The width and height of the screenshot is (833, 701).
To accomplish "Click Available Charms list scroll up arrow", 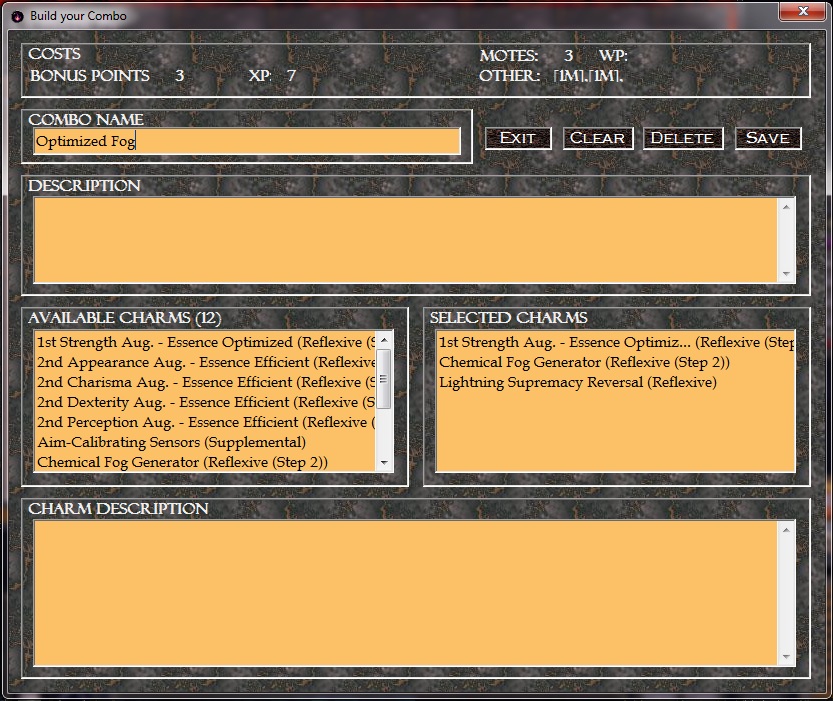I will [x=384, y=339].
